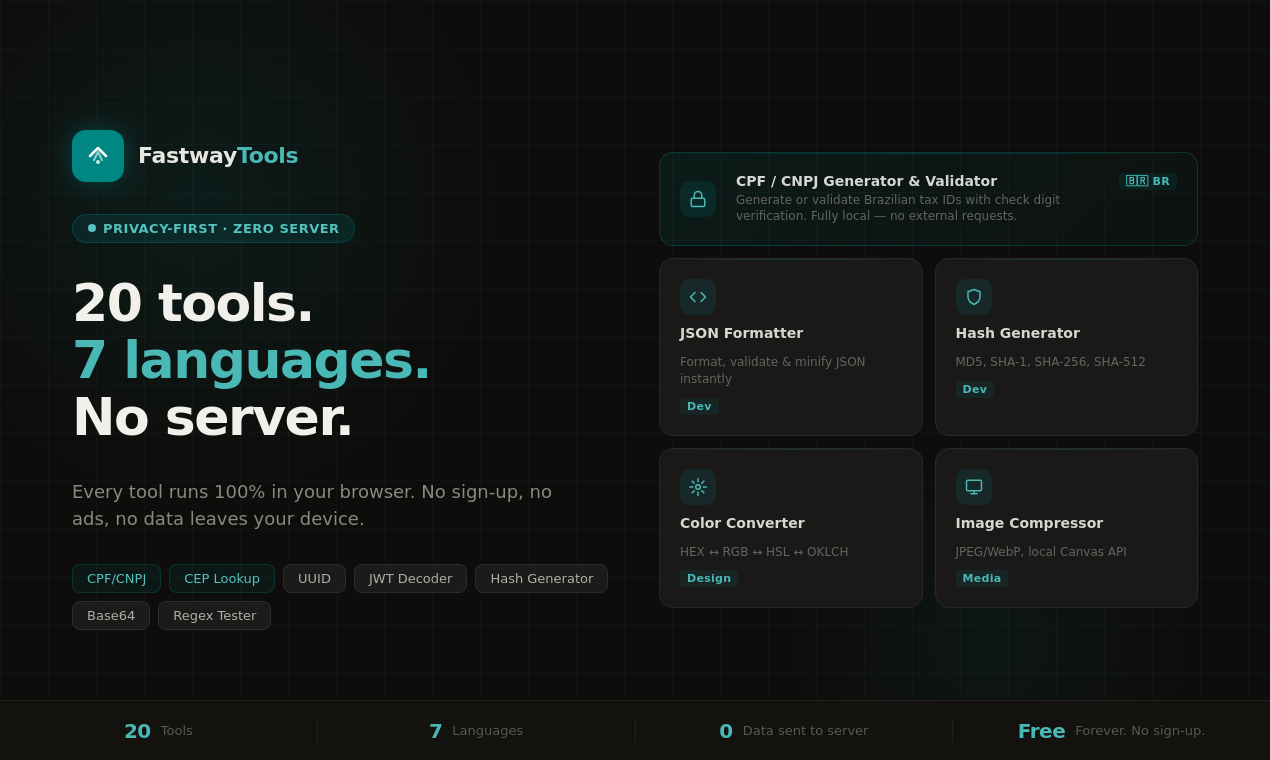Click 'Format, validate & minify JSON instantly' text
Screen dimensions: 1270x760
[773, 370]
